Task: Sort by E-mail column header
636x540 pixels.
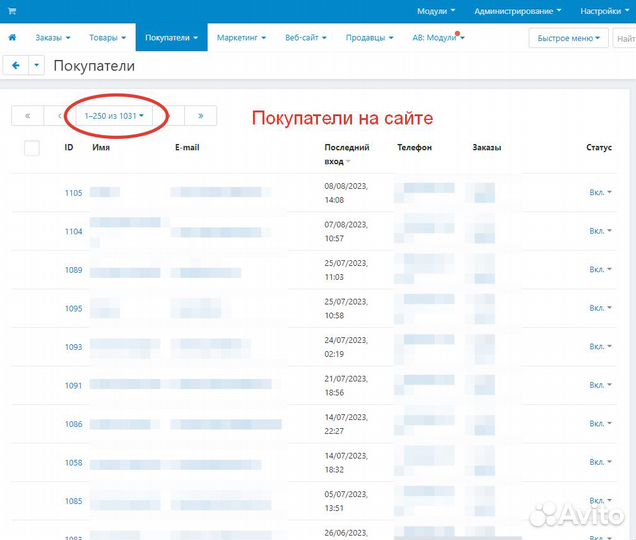Action: [x=187, y=147]
